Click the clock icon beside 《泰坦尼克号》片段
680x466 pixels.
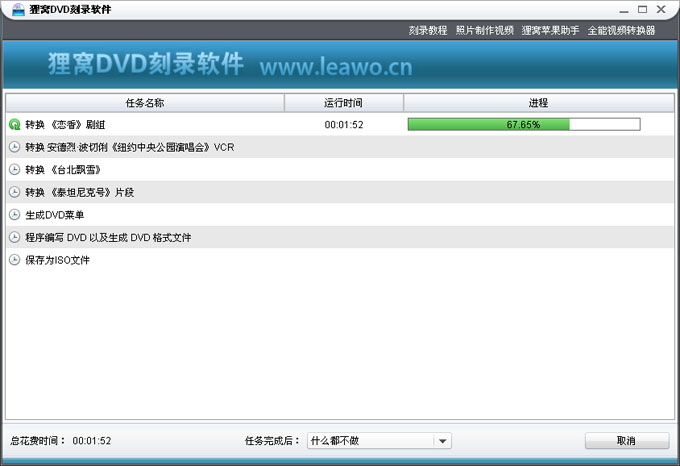coord(14,192)
